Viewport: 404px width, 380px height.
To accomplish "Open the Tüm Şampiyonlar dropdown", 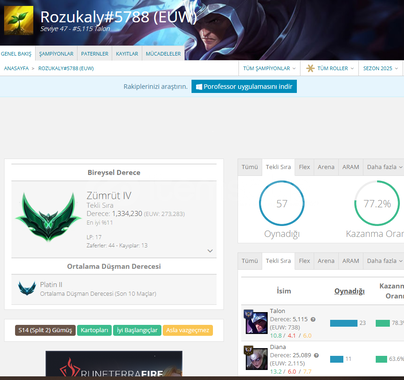I will pos(269,68).
